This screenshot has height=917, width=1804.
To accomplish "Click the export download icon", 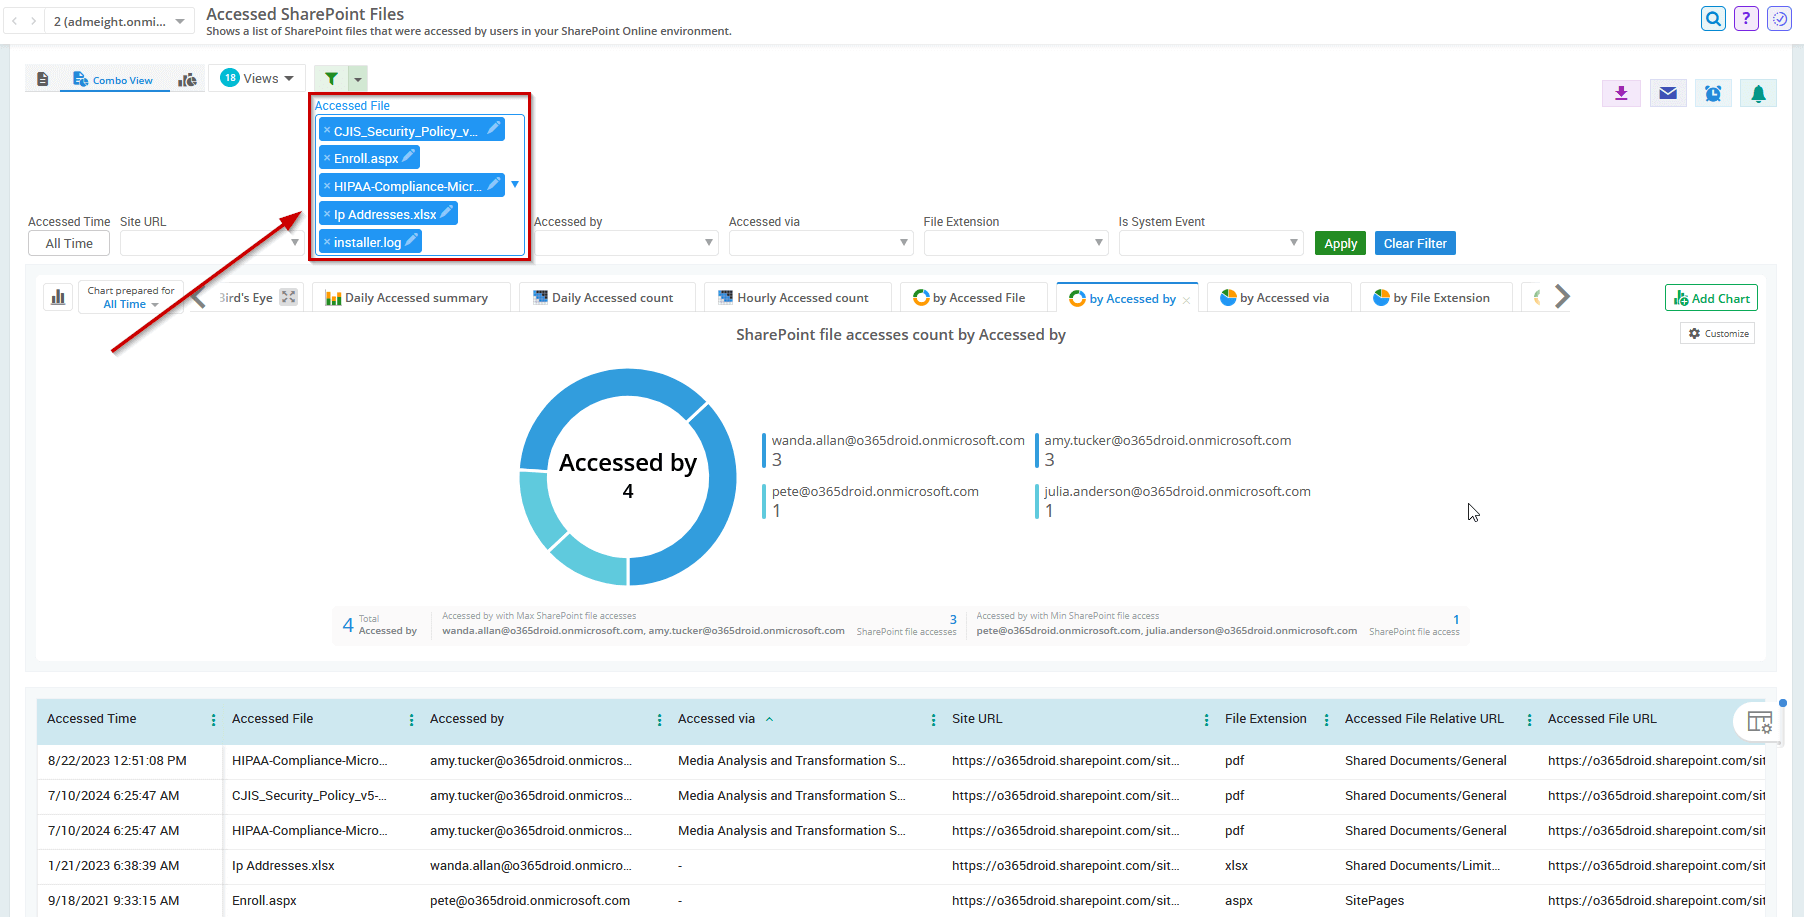I will point(1621,93).
